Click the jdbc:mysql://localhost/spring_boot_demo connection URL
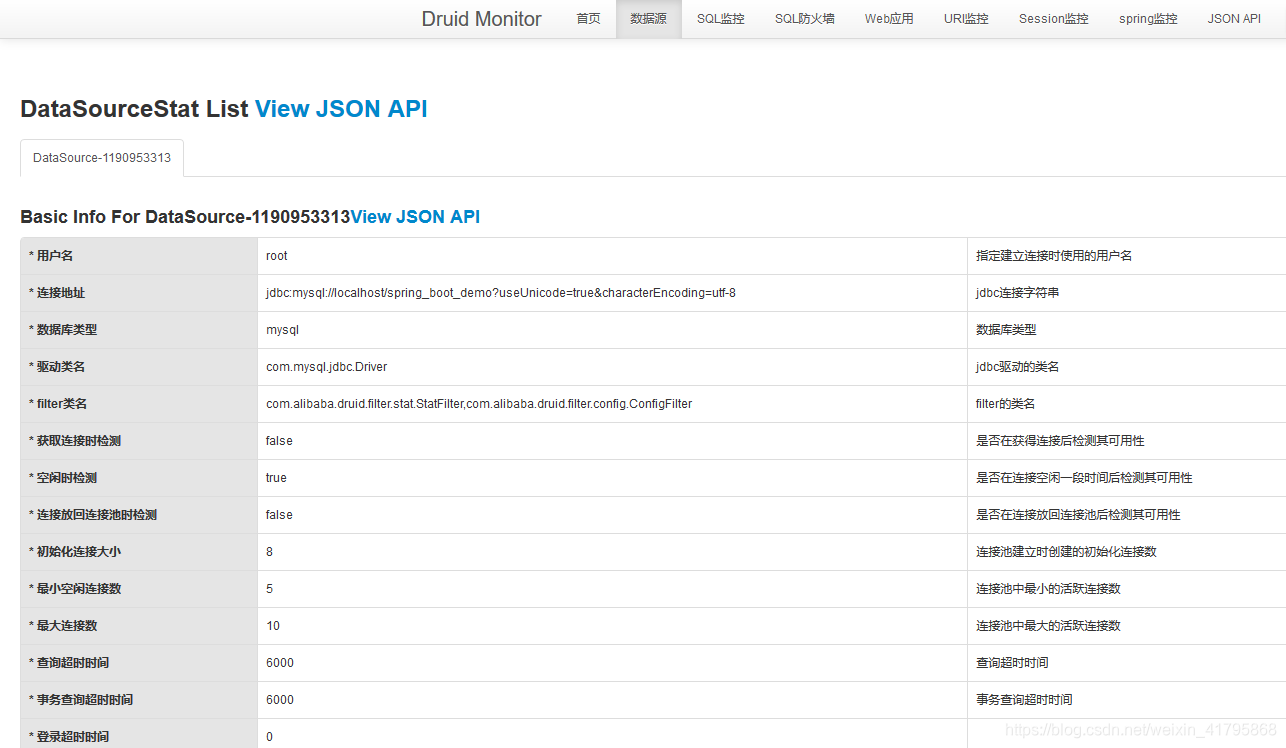1286x748 pixels. 501,293
